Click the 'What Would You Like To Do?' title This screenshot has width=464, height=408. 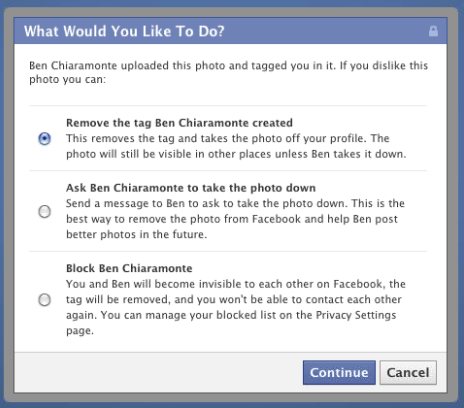coord(124,31)
